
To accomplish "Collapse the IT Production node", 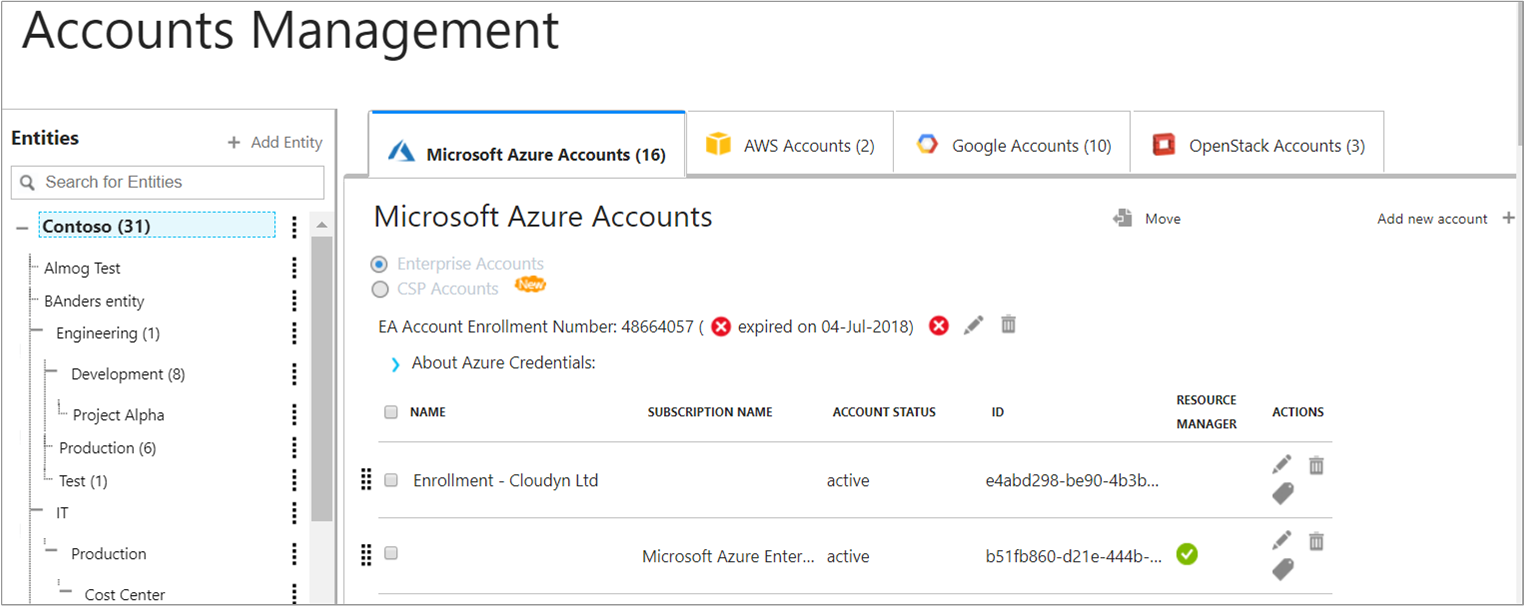I will 52,550.
